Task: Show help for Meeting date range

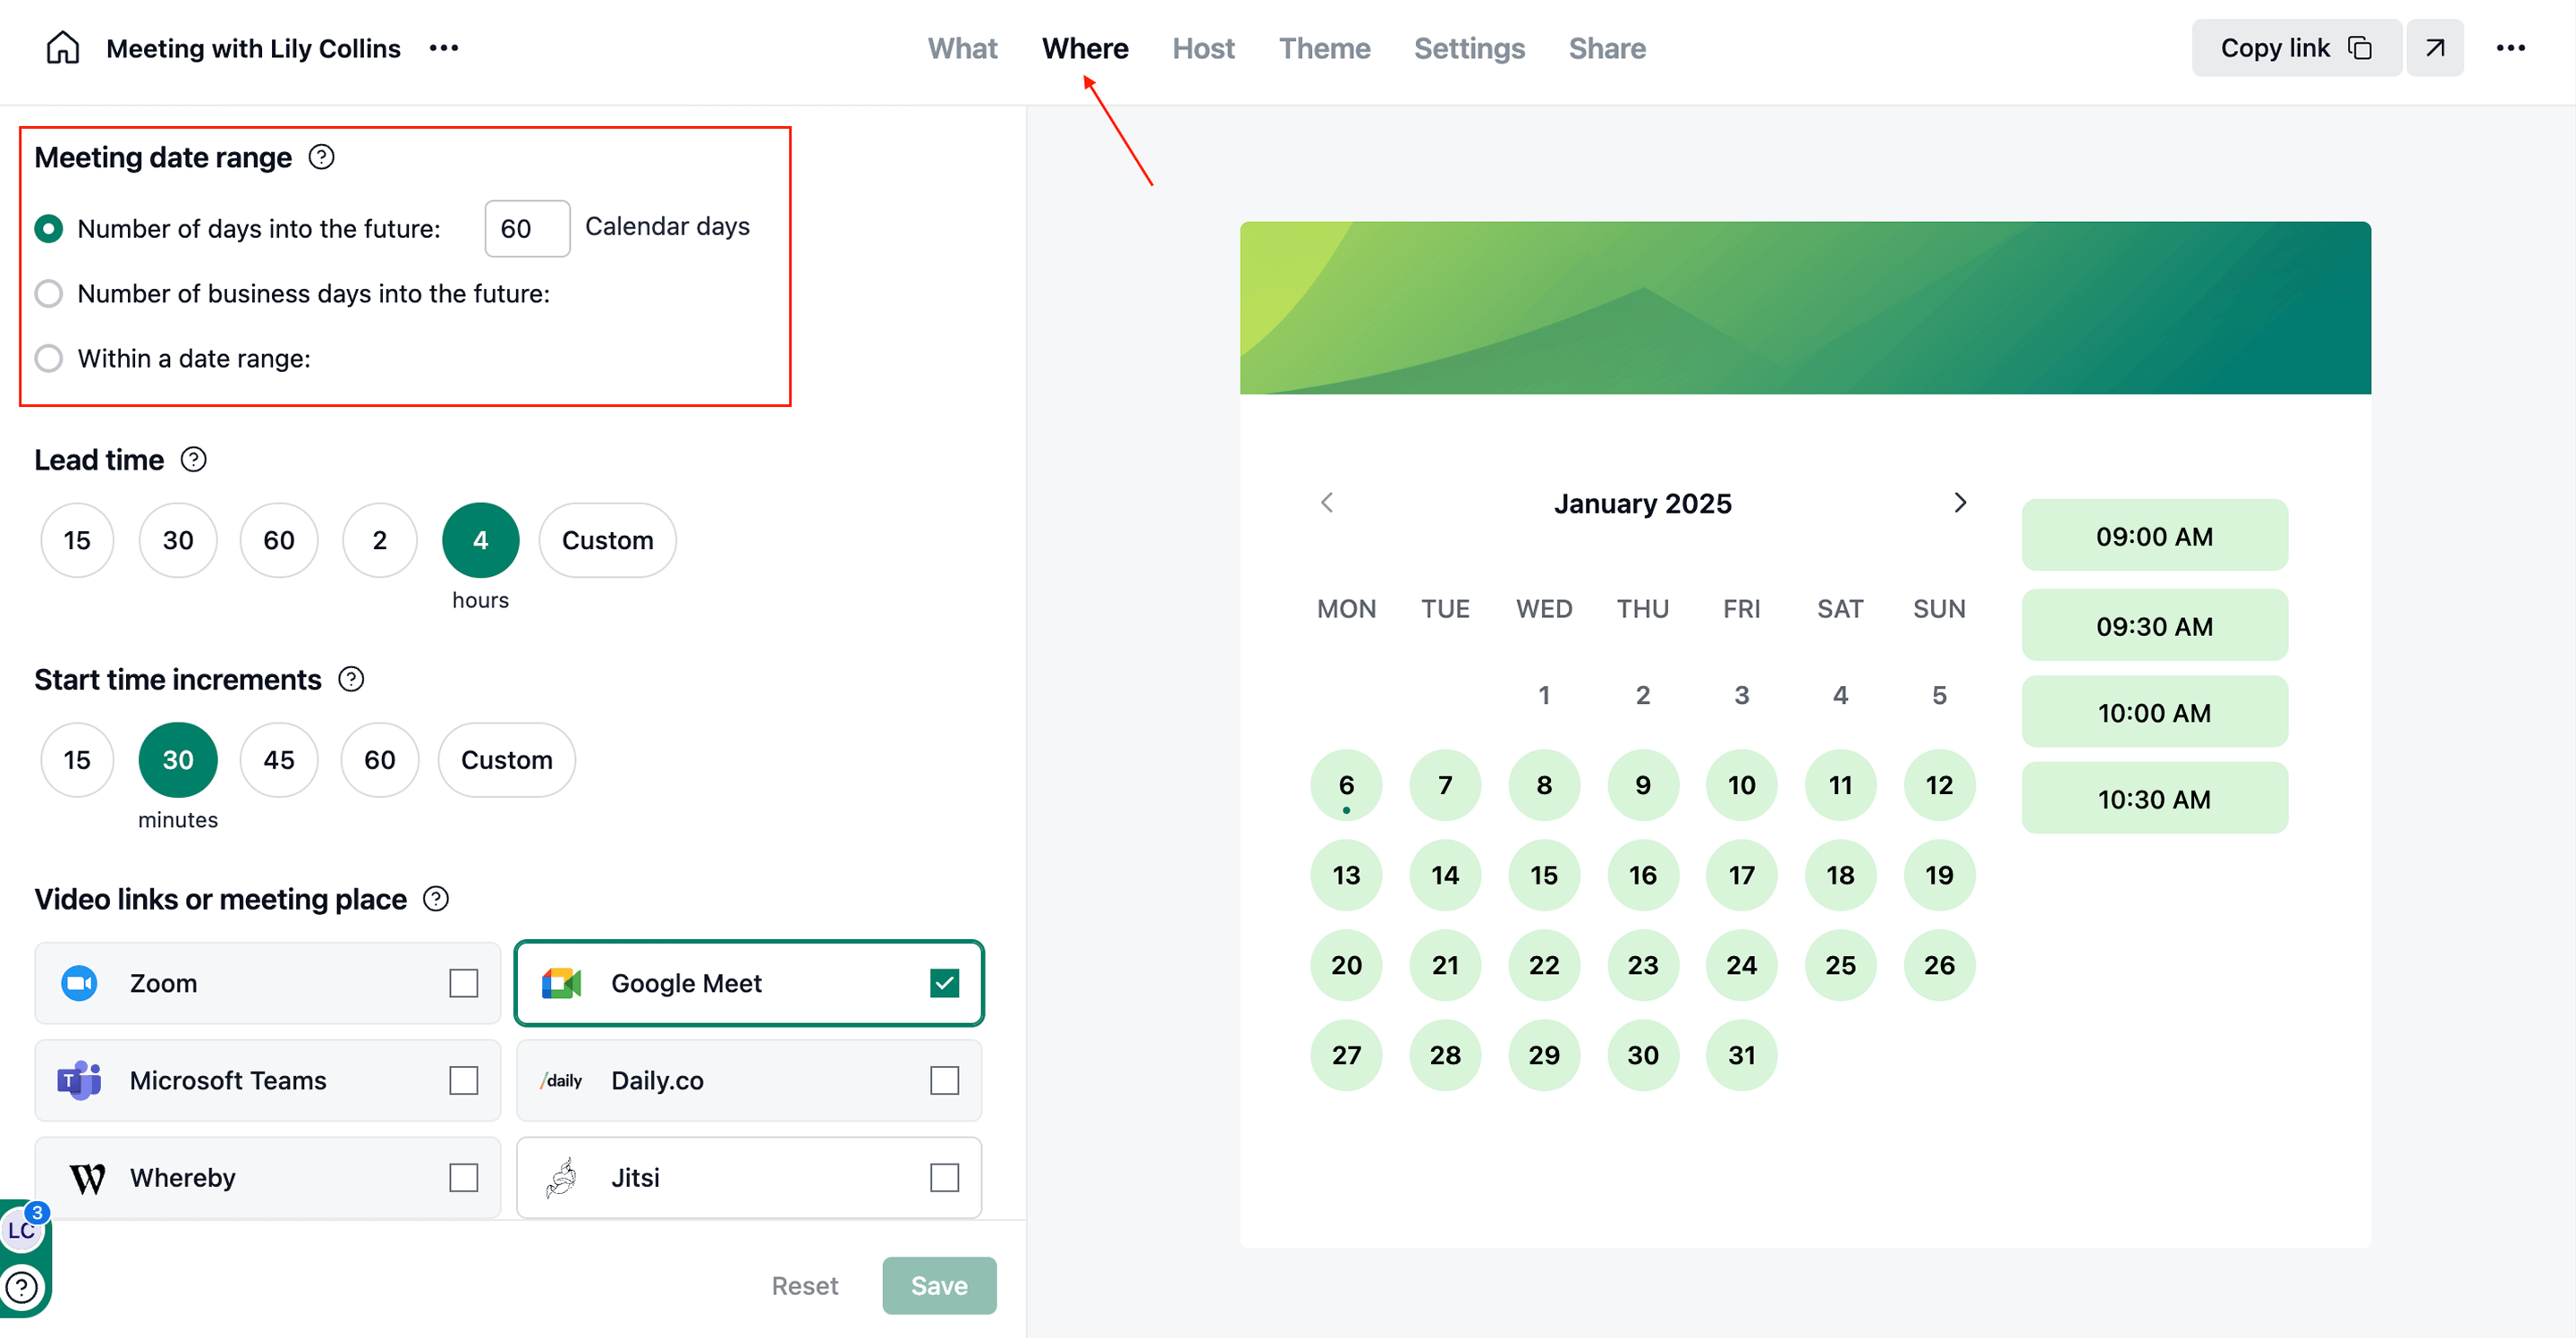Action: point(321,157)
